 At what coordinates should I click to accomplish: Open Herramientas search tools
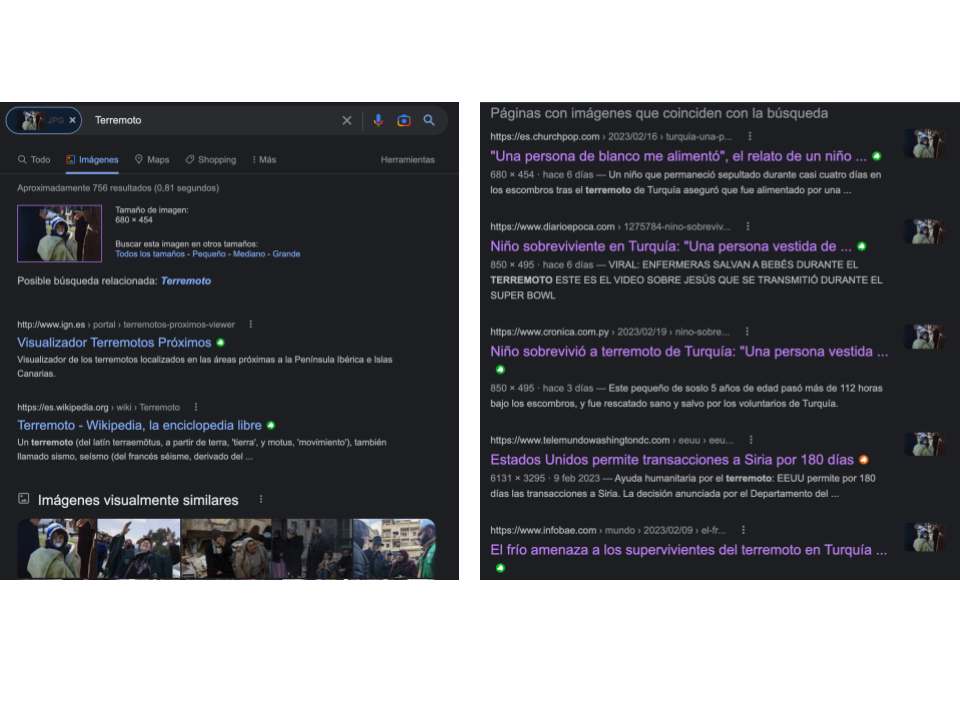click(x=408, y=160)
